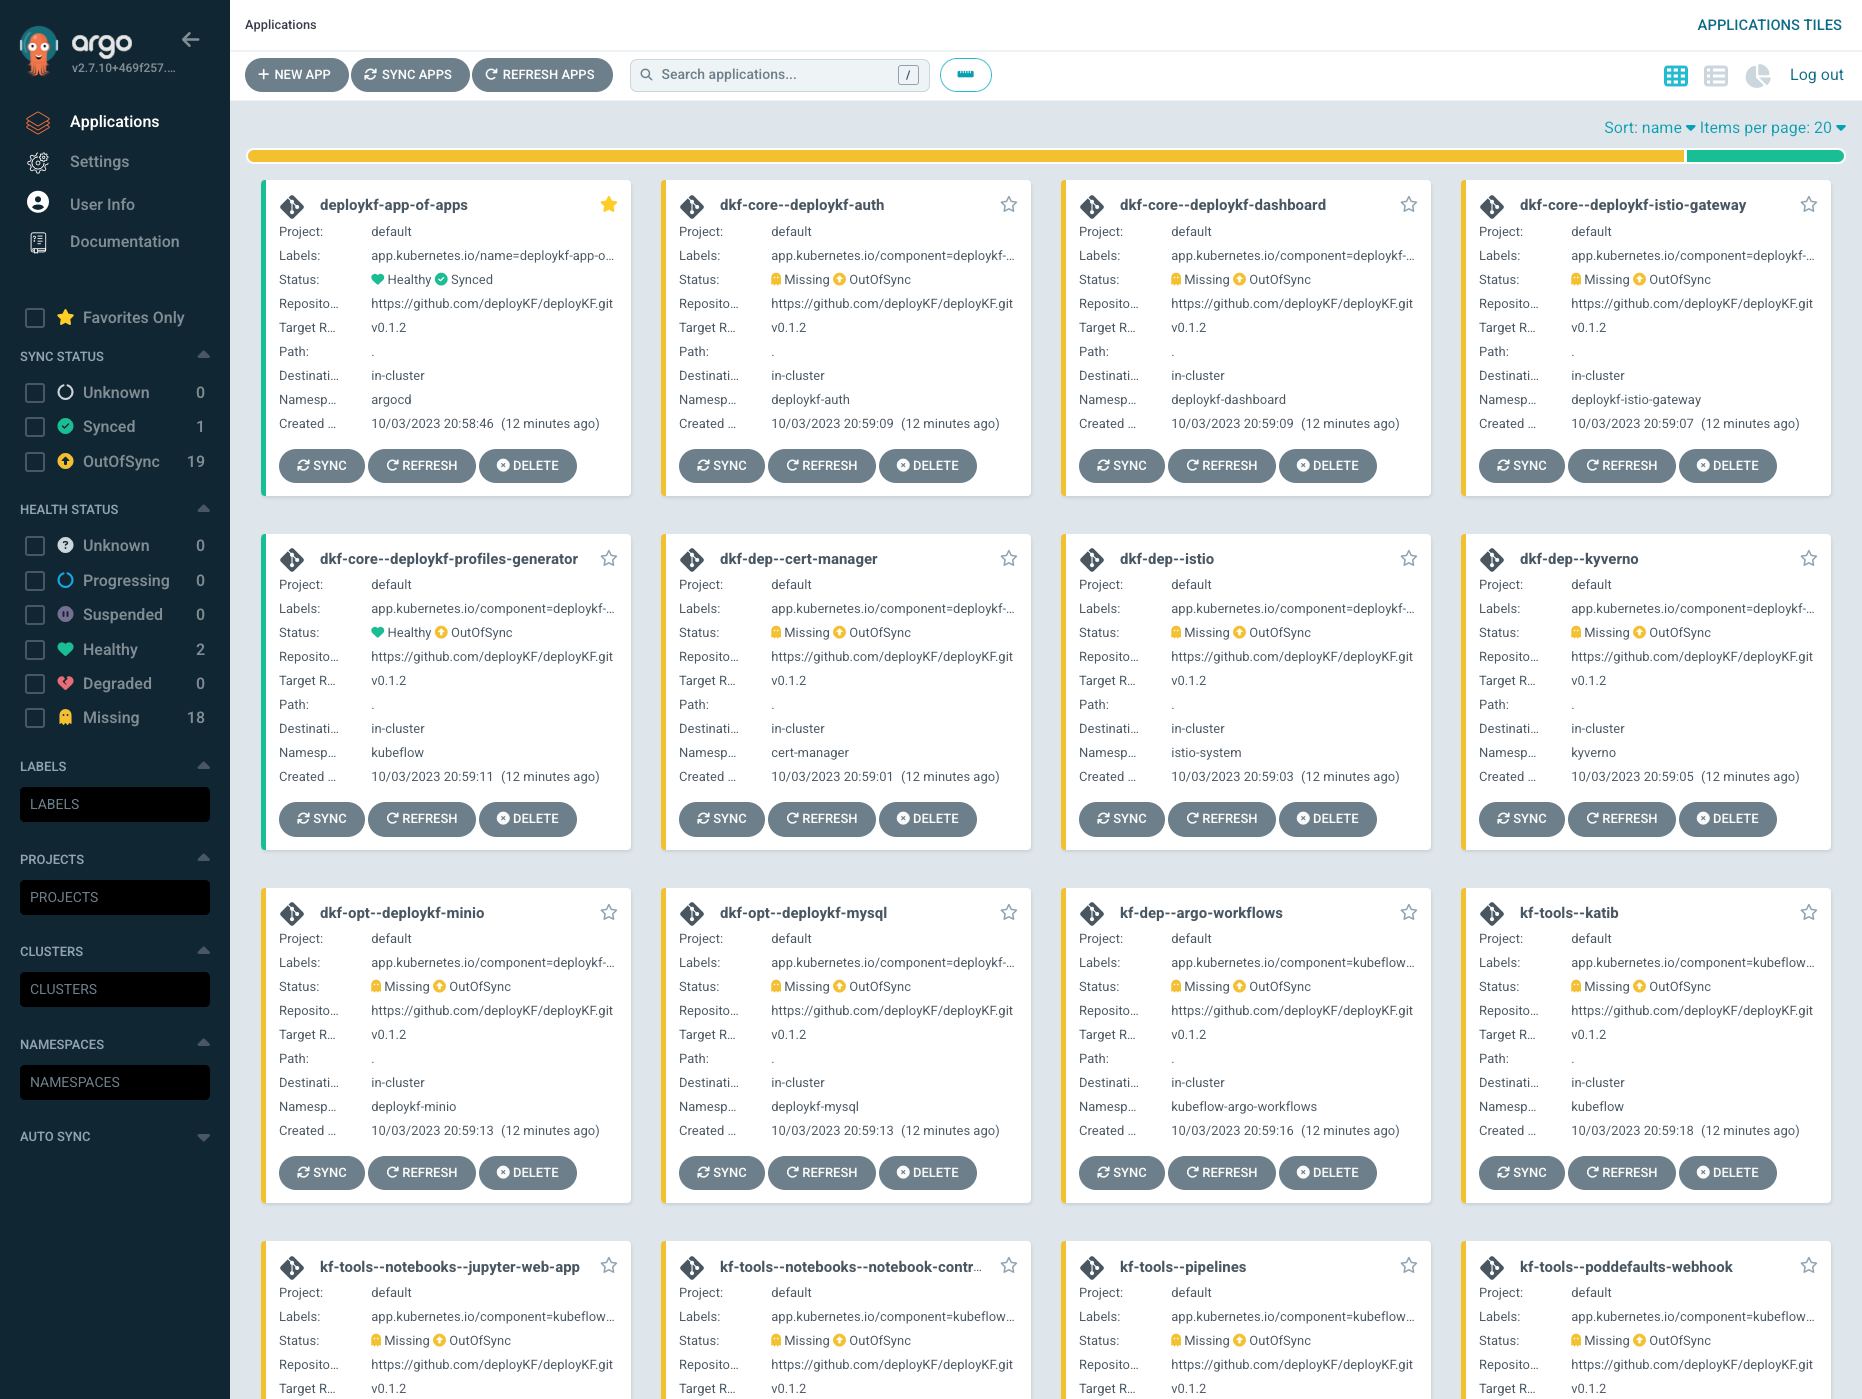Click the yellow OutOfSync status bar segment

(x=966, y=156)
